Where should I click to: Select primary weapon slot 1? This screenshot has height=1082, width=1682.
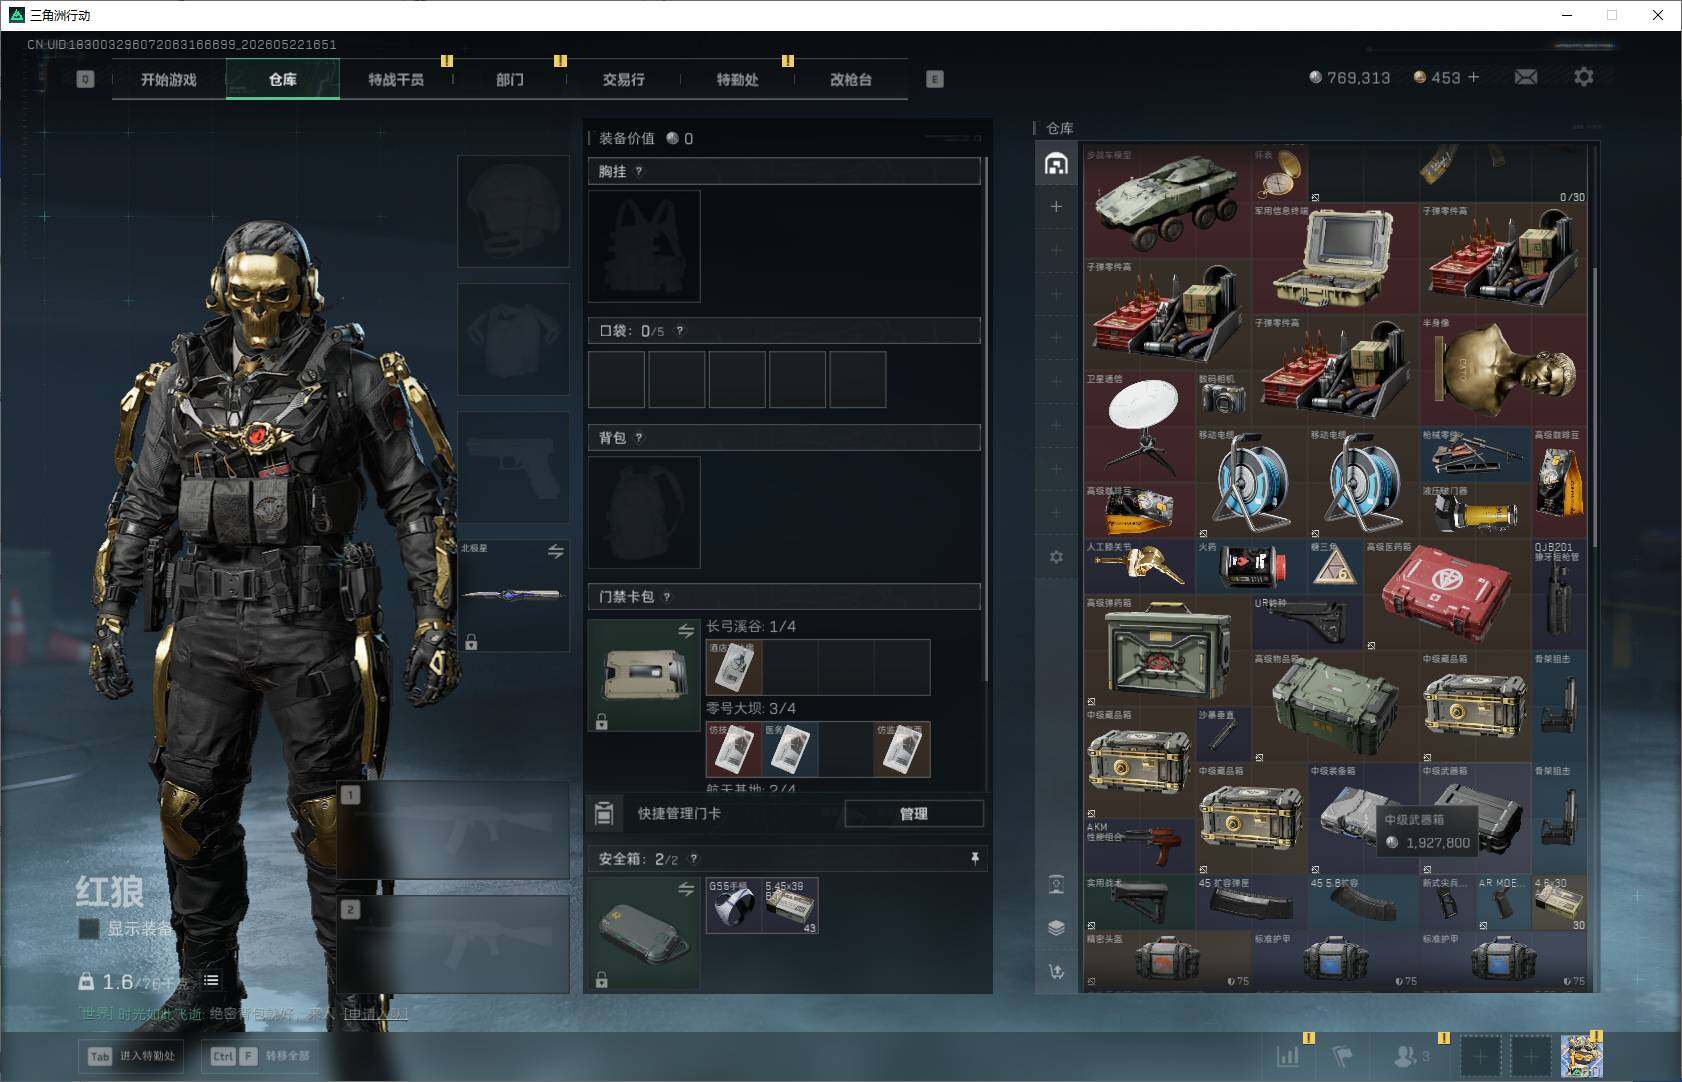pos(453,830)
